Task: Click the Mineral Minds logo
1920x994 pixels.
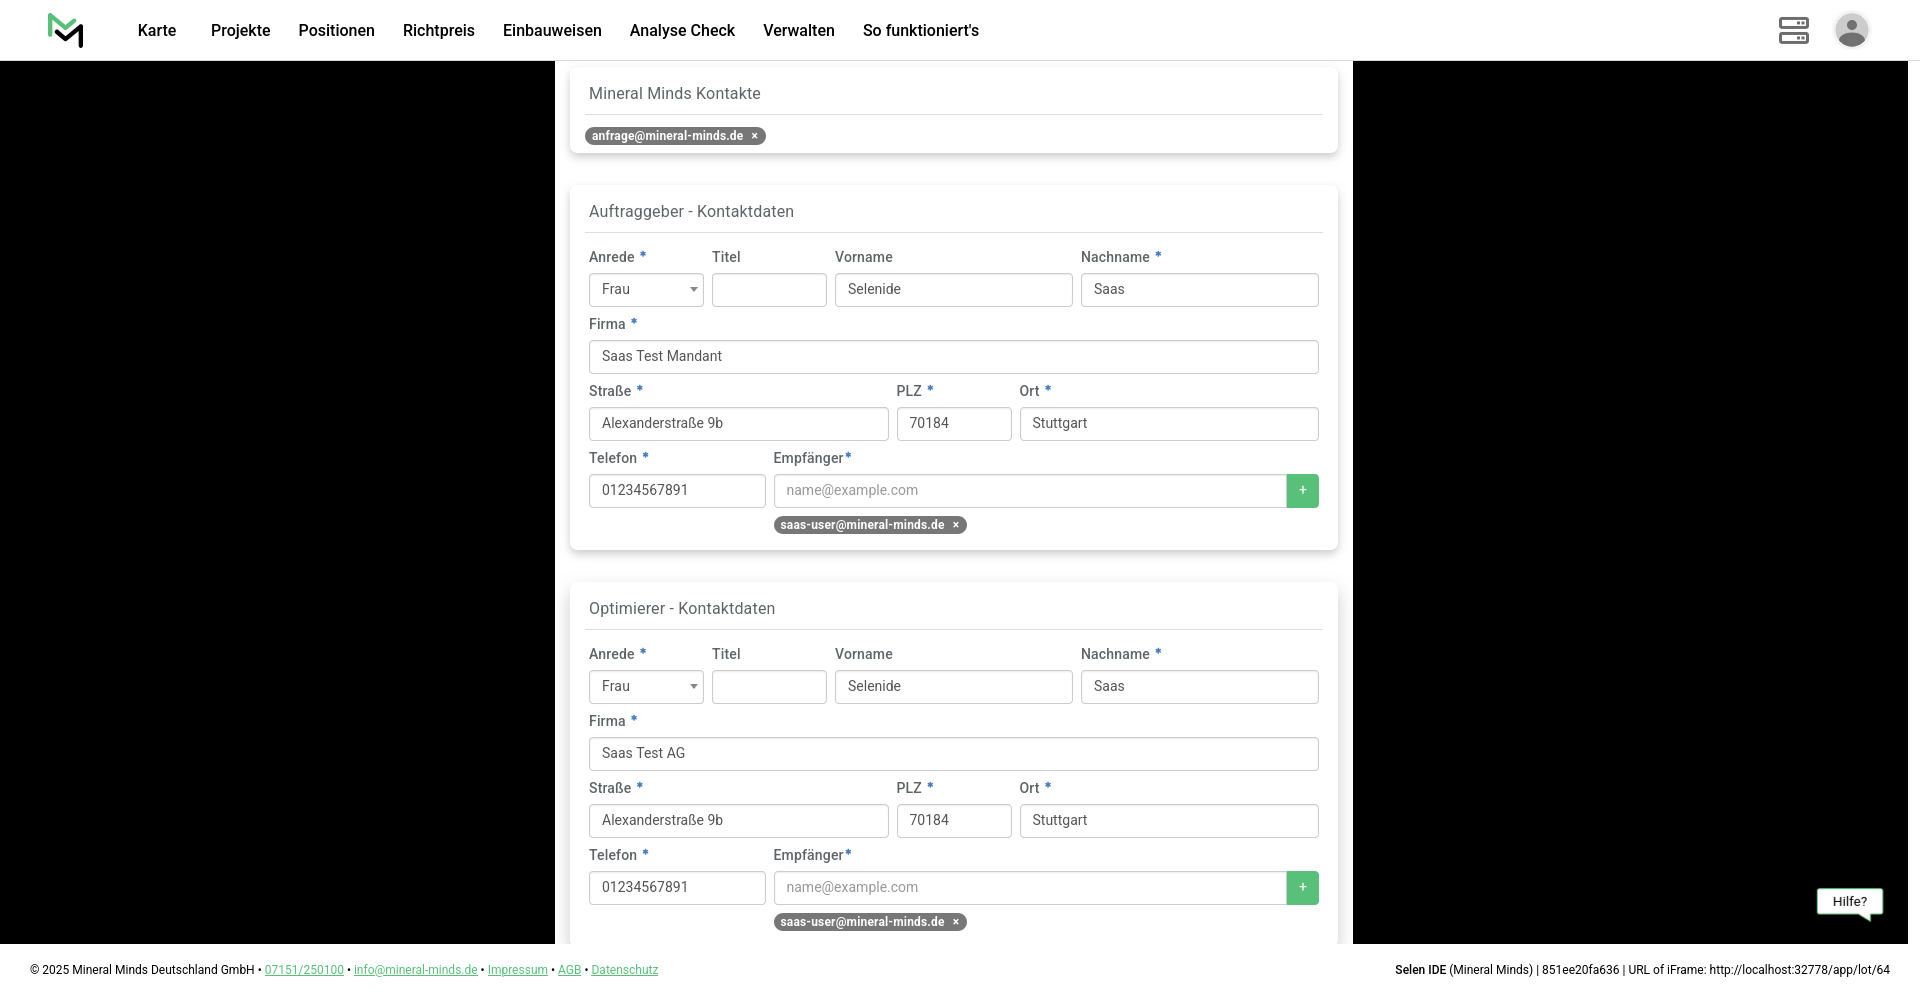Action: [65, 31]
